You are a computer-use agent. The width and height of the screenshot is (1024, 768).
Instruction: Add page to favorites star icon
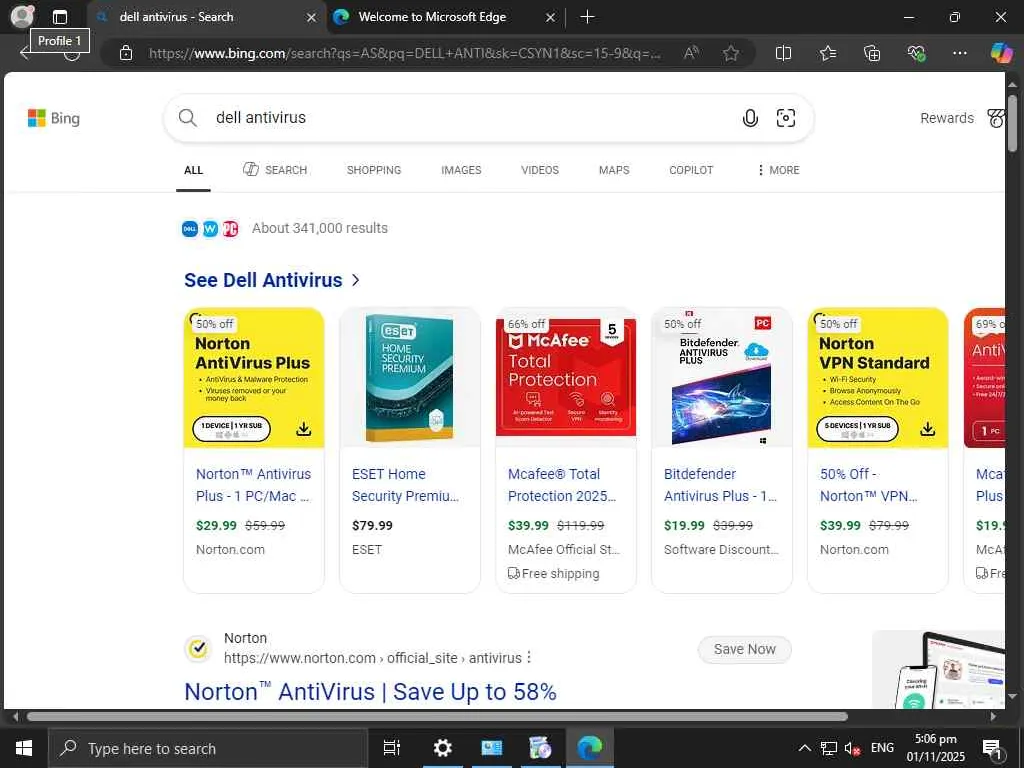[731, 53]
